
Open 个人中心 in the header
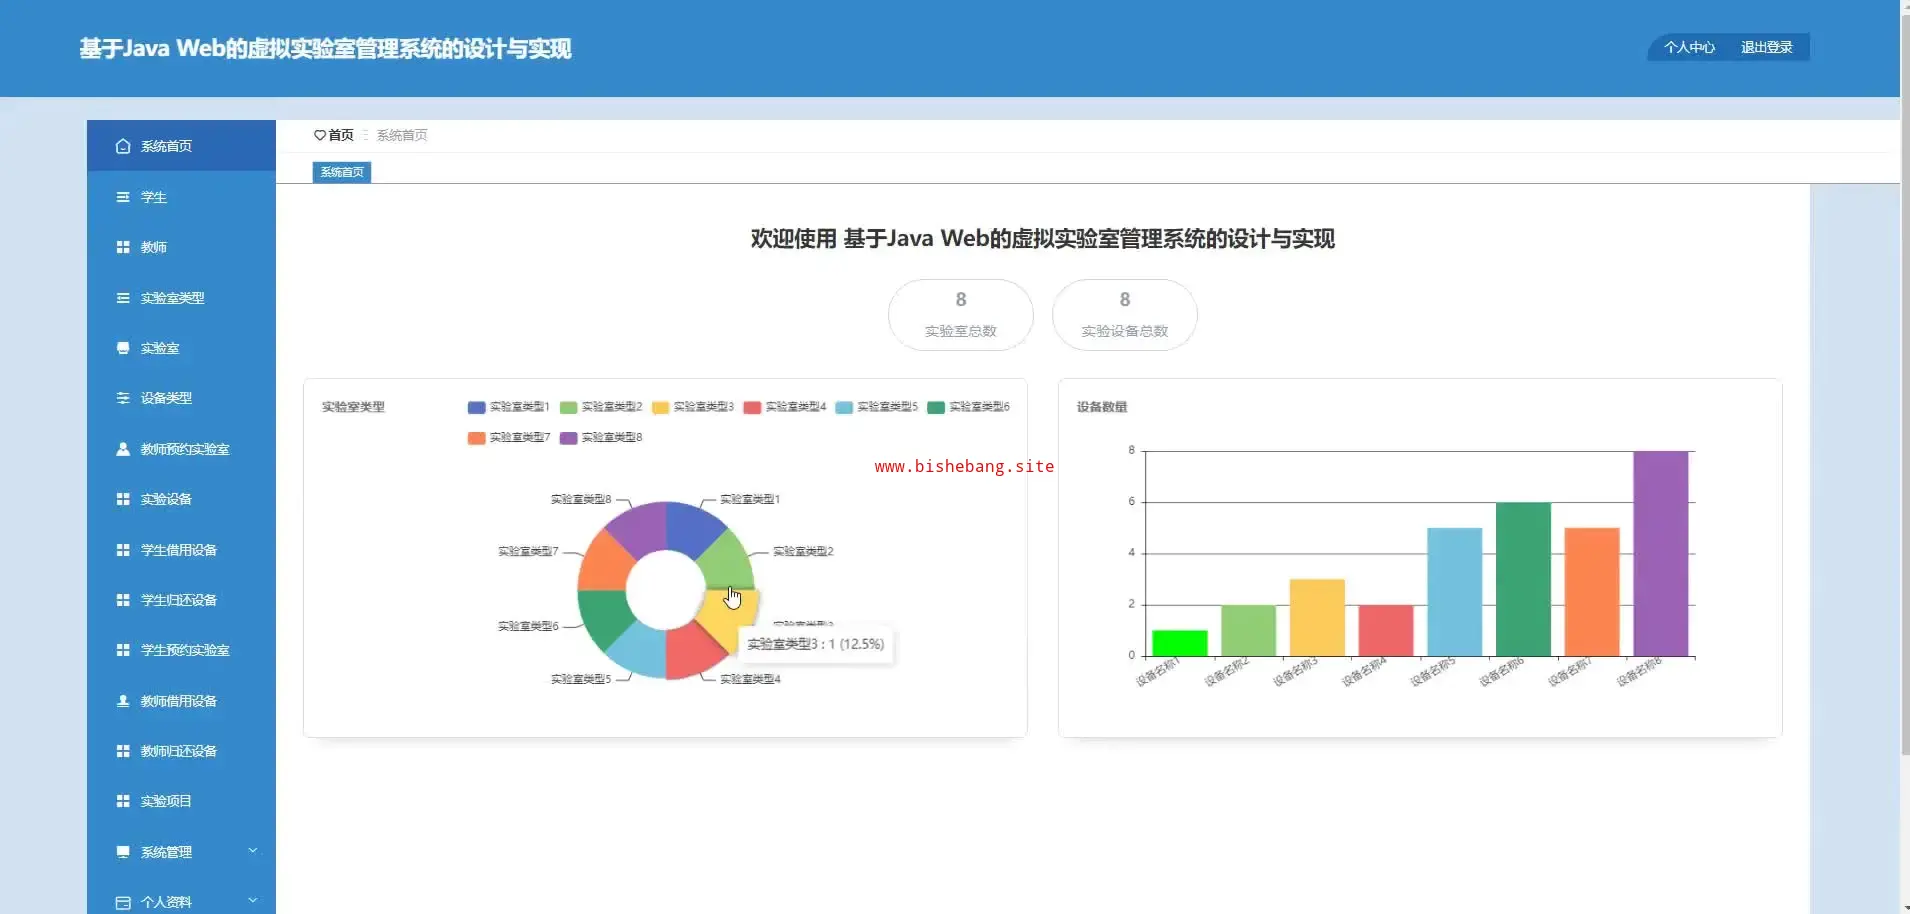1689,47
